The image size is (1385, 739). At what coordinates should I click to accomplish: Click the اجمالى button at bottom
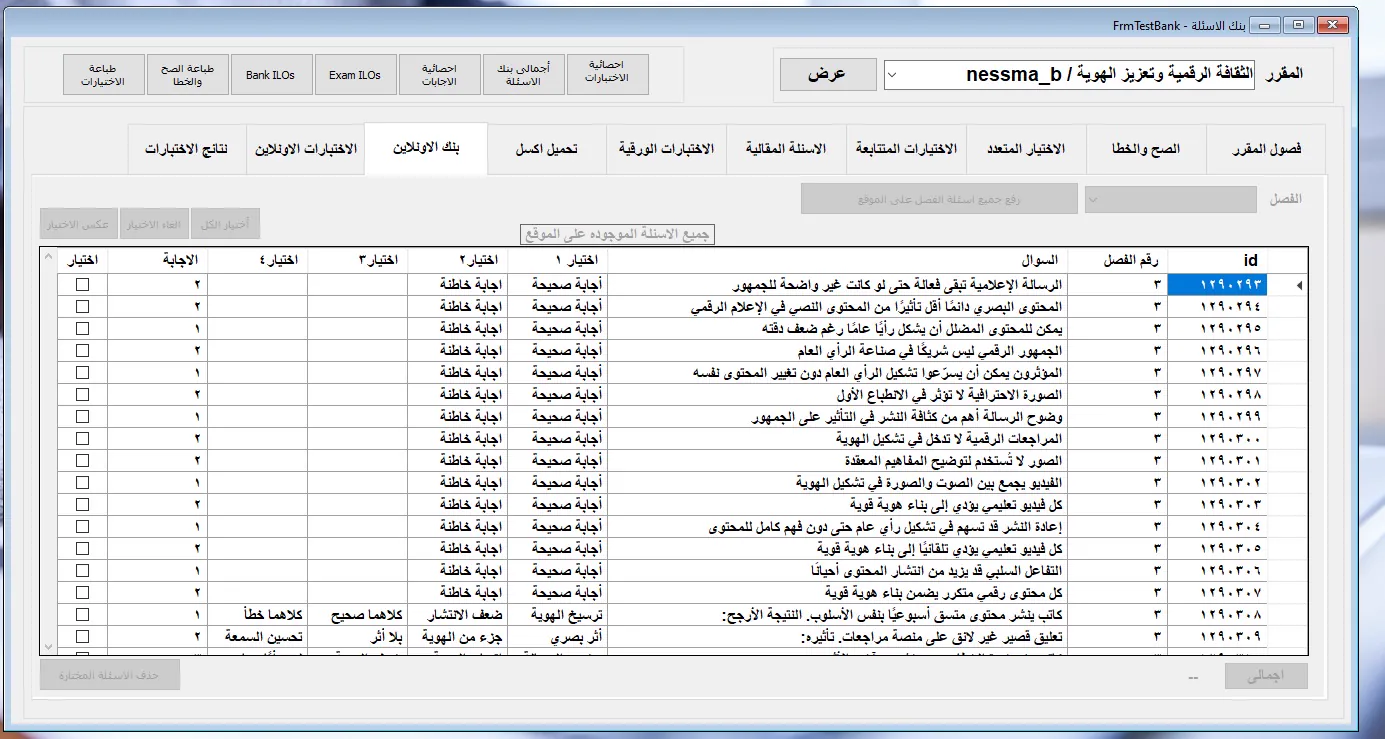pyautogui.click(x=1266, y=675)
